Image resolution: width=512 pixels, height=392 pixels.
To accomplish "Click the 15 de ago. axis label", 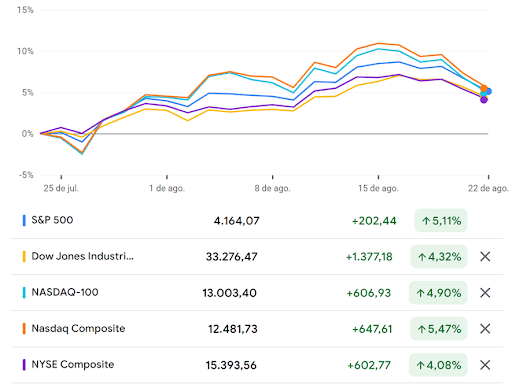I will (x=378, y=188).
